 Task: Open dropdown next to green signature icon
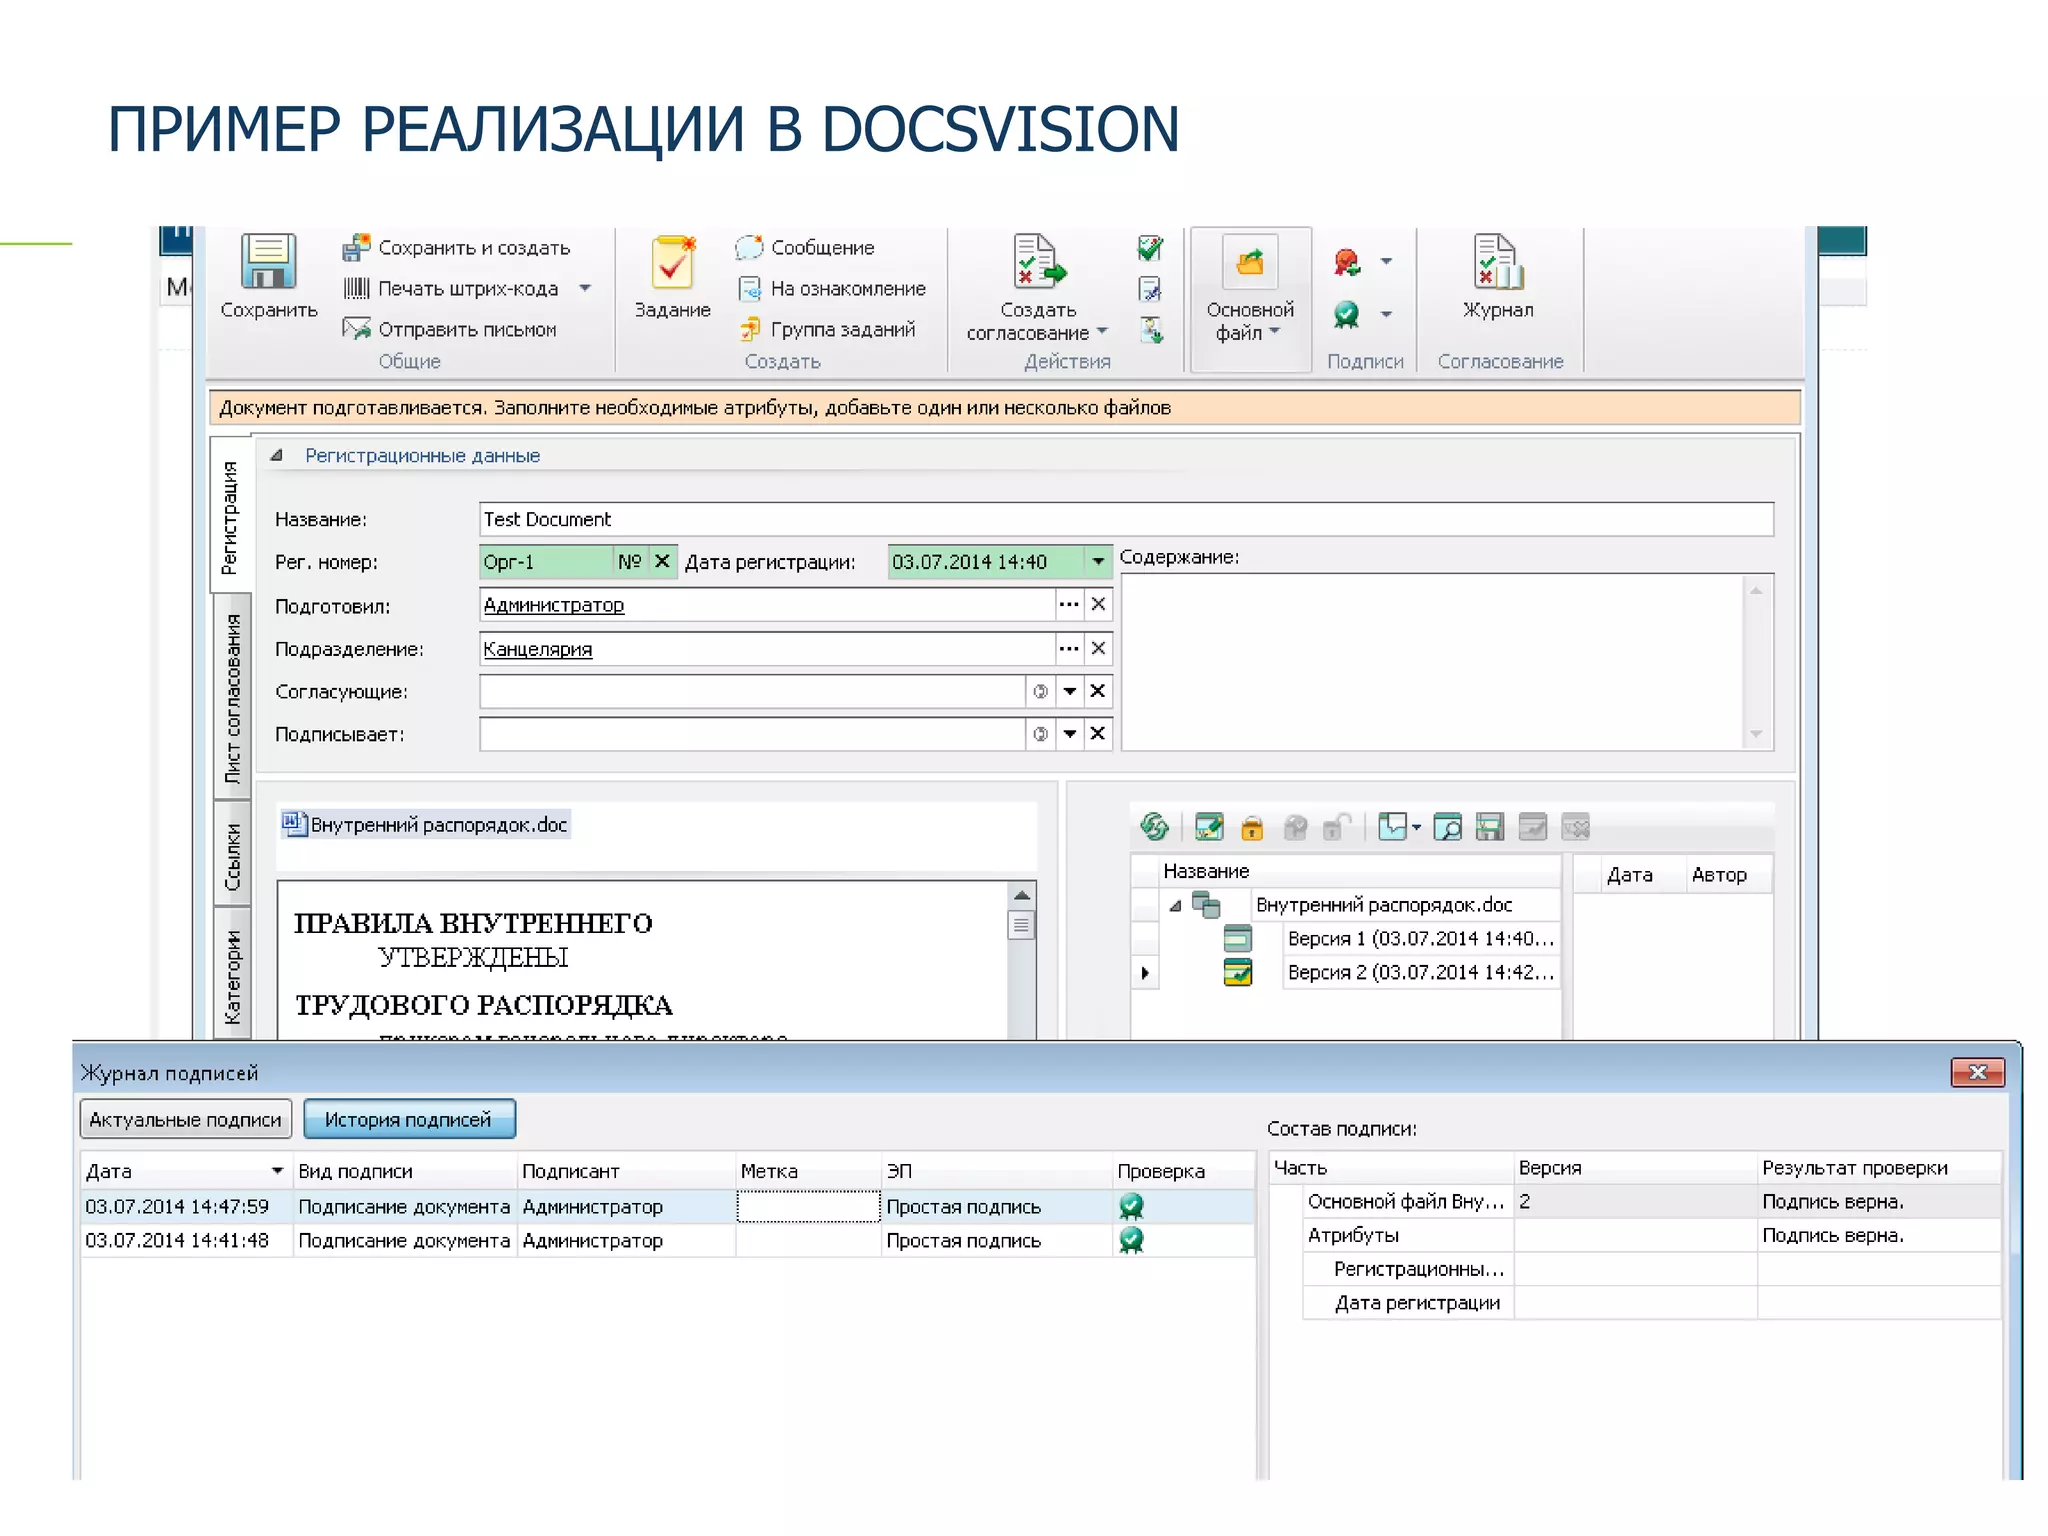[x=1386, y=315]
